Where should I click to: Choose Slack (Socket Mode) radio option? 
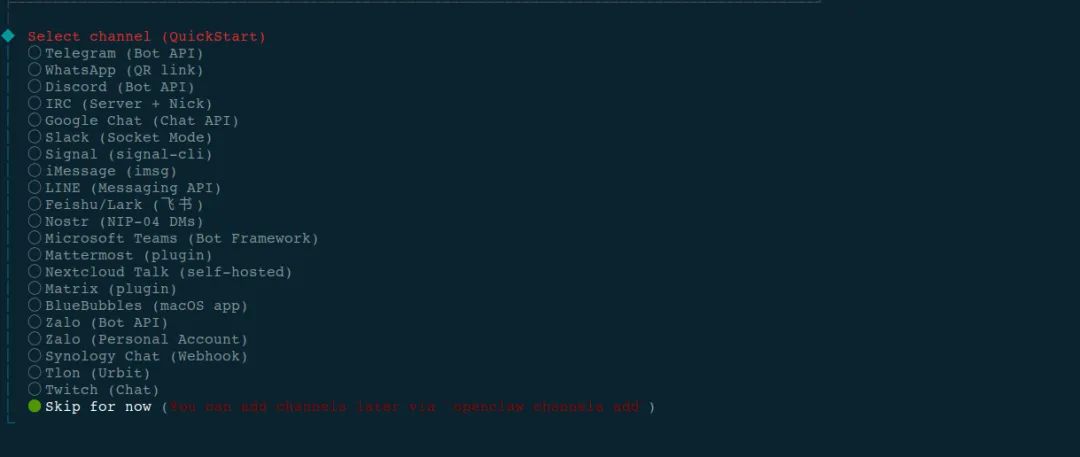point(121,137)
